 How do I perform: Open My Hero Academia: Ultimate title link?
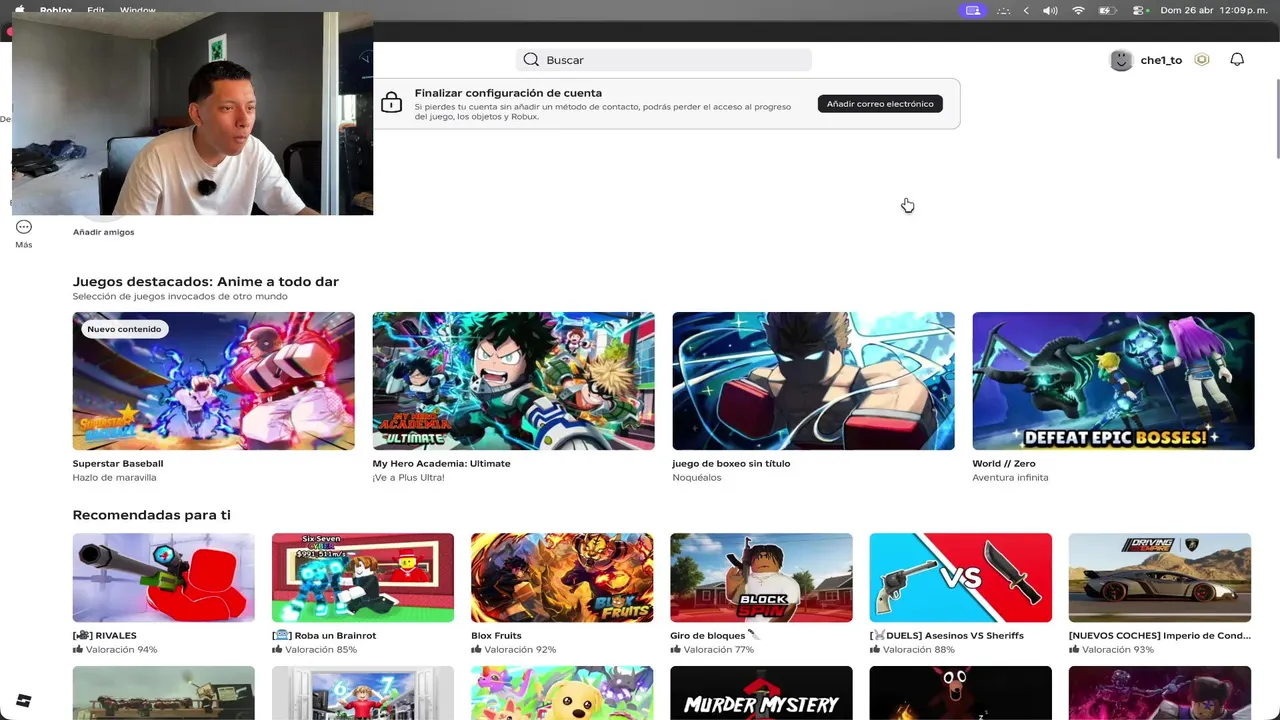point(441,464)
